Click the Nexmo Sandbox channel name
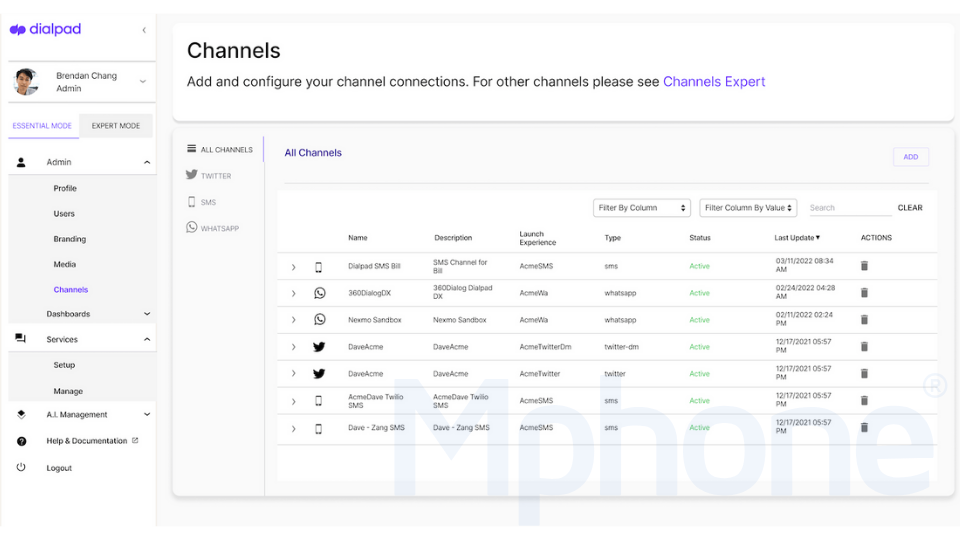 (375, 320)
